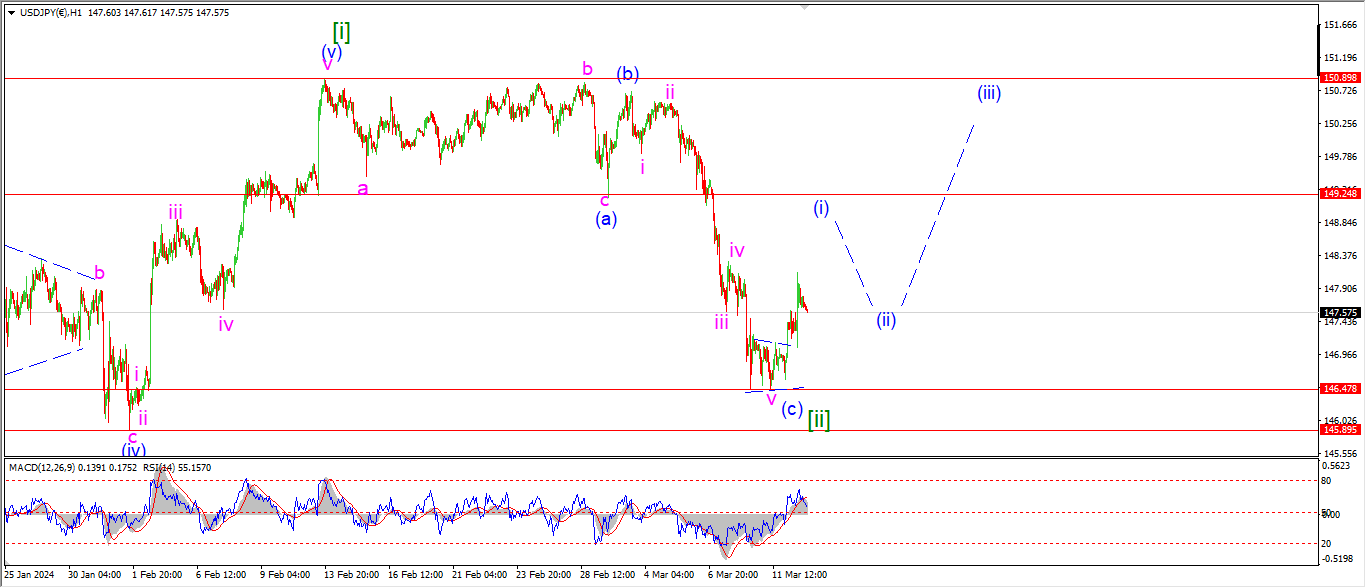Click the blue (c) wave label
1366x588 pixels.
pyautogui.click(x=792, y=408)
